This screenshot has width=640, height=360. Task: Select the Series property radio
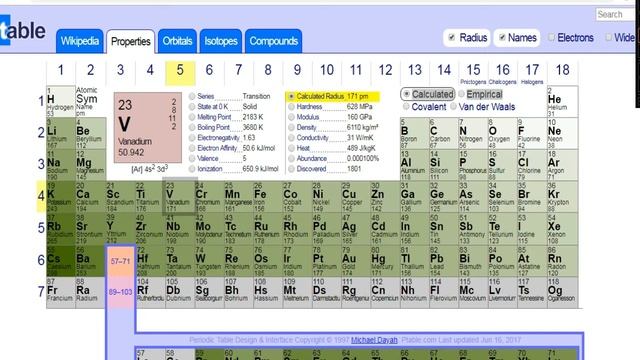(192, 96)
